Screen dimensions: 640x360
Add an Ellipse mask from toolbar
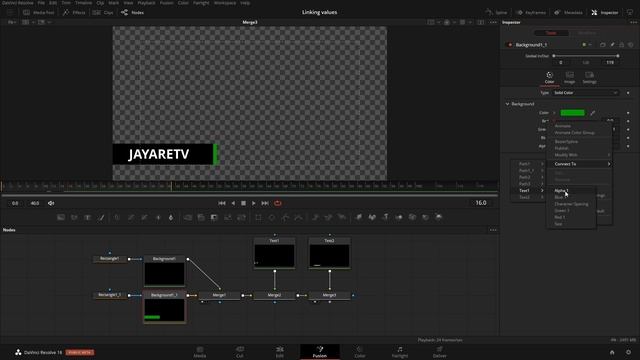[x=272, y=218]
